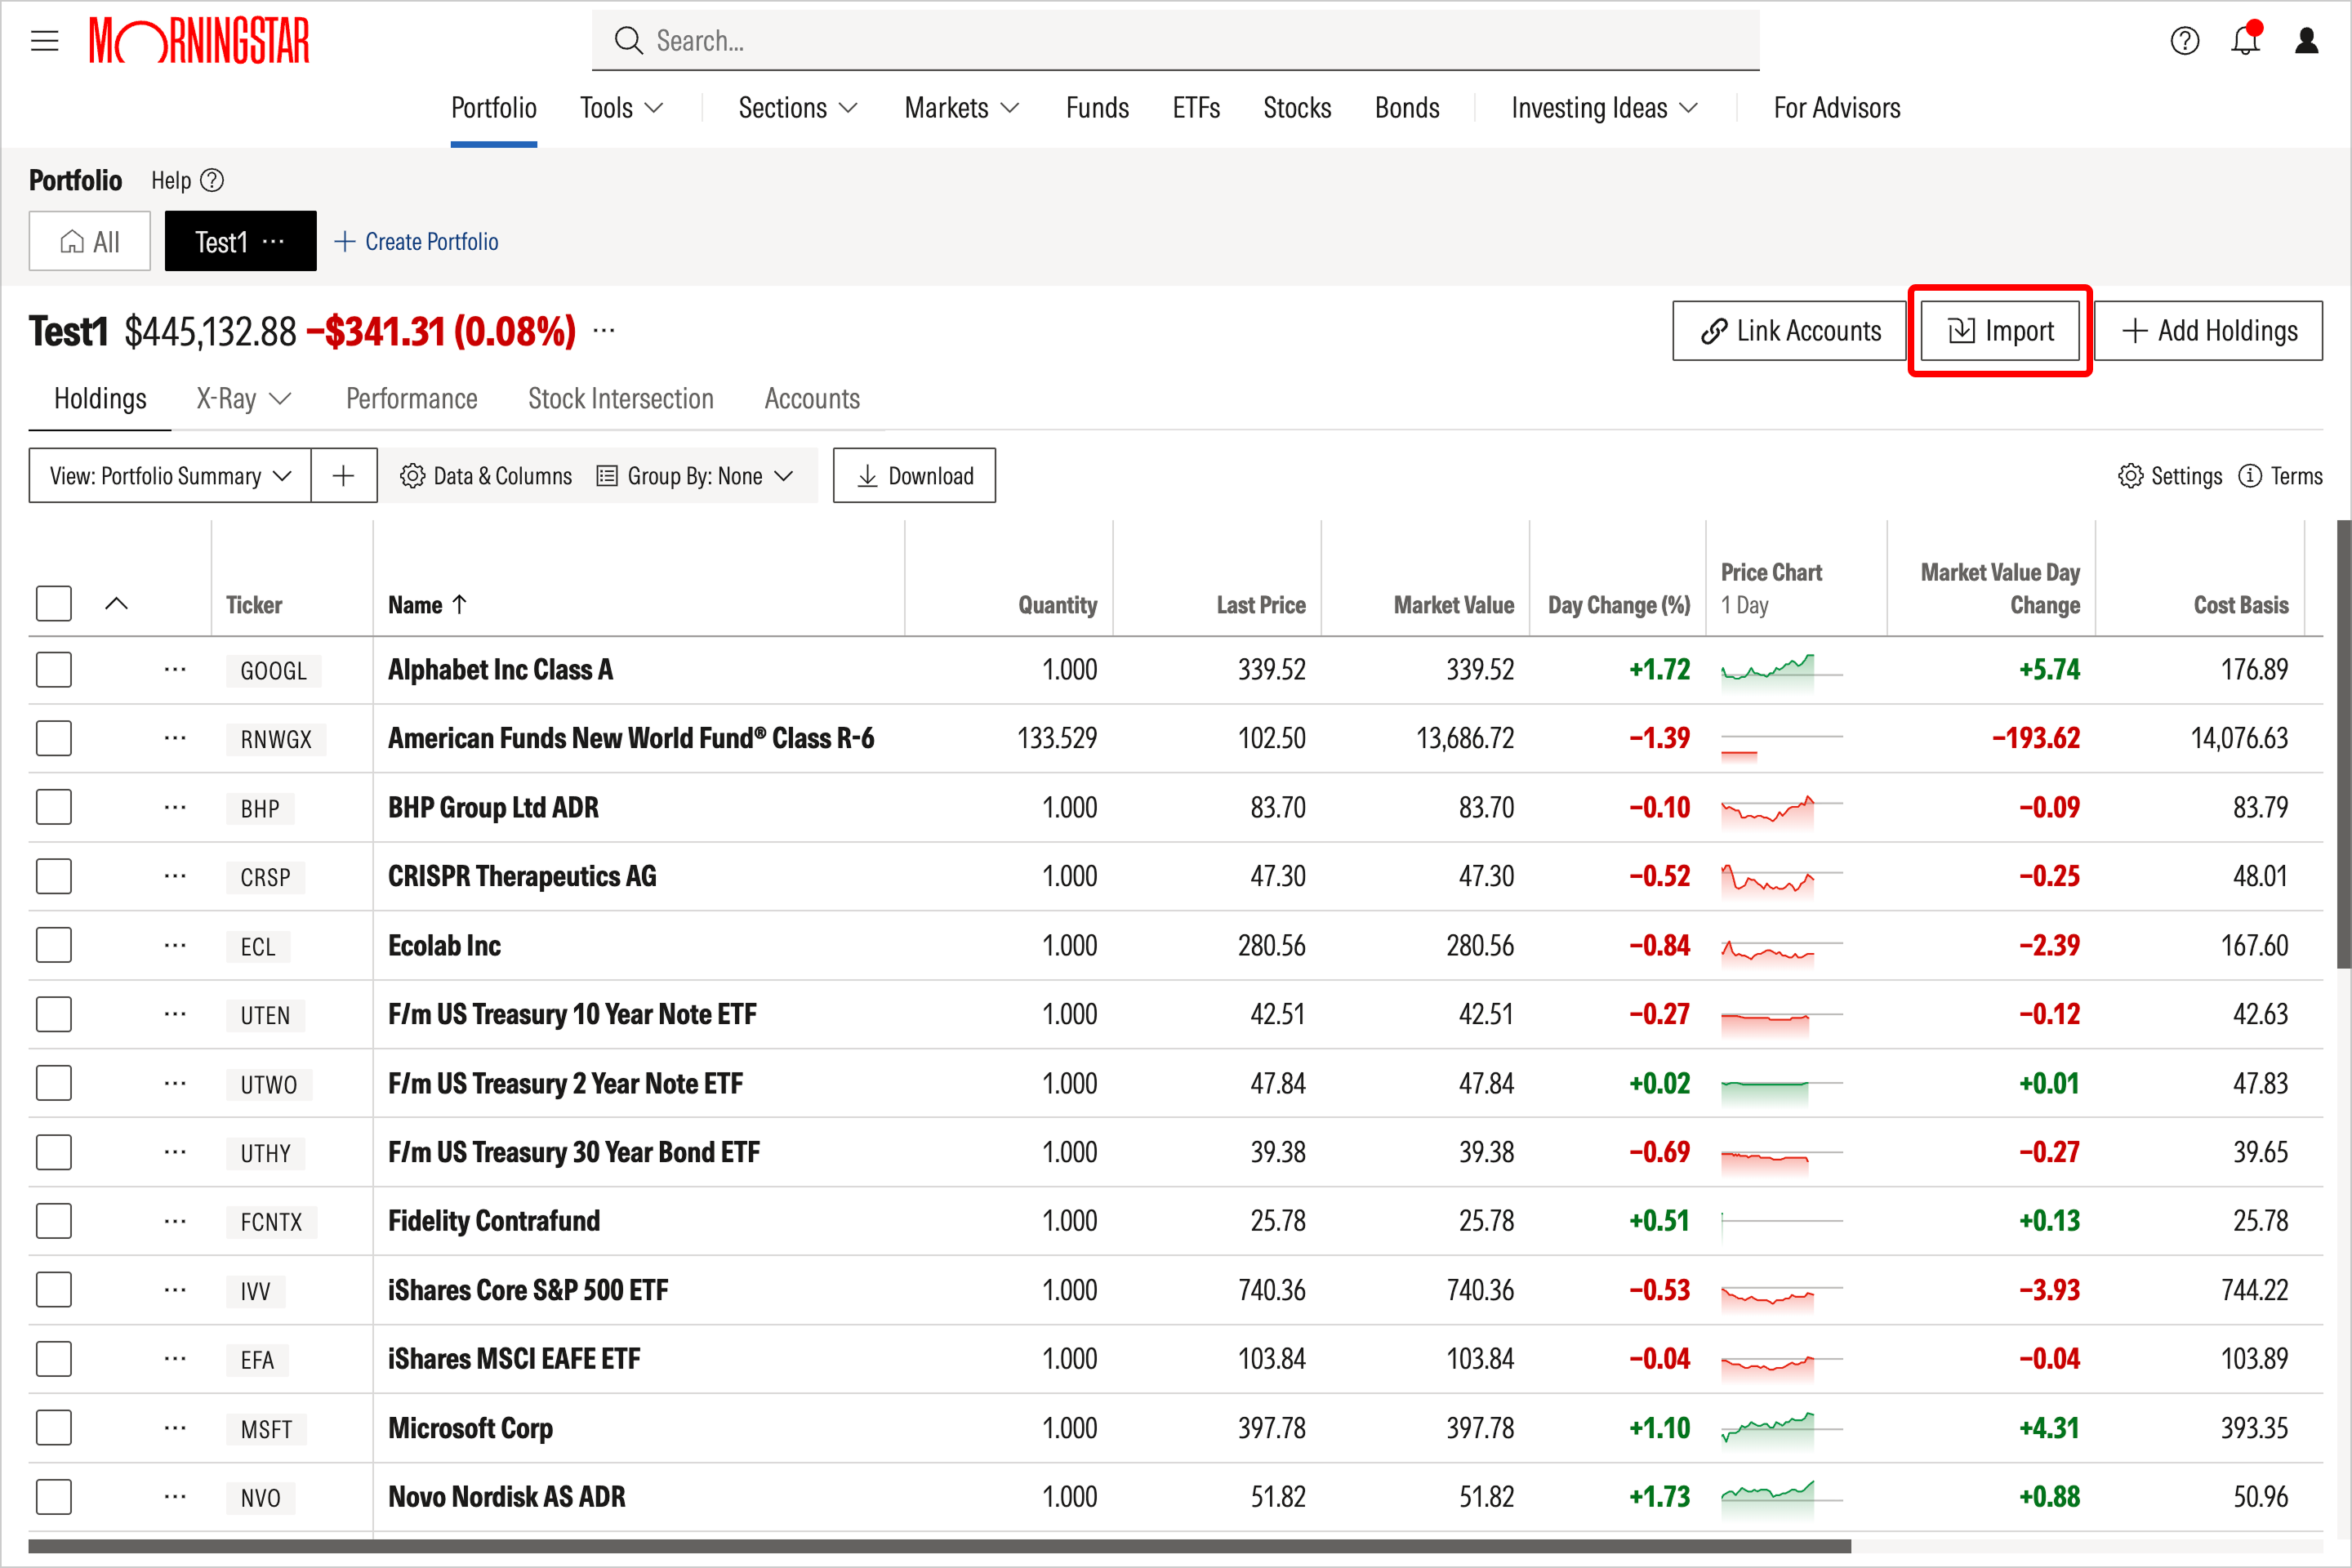Check the Alphabet Inc Class A row
Viewport: 2352px width, 1568px height.
pos(54,669)
